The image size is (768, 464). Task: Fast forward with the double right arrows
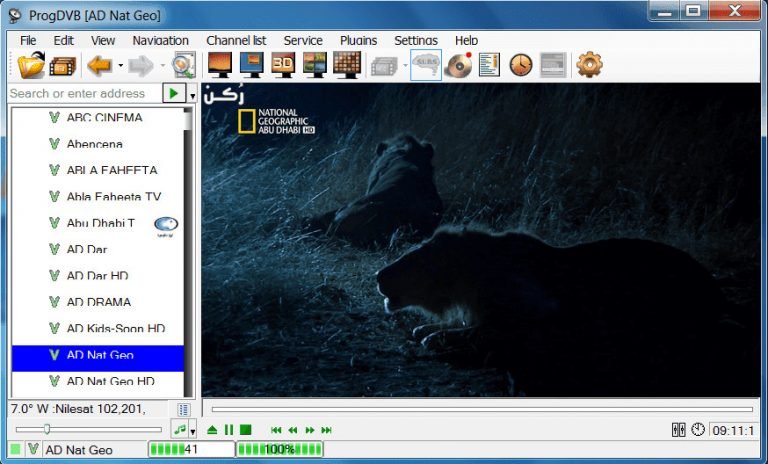point(310,430)
